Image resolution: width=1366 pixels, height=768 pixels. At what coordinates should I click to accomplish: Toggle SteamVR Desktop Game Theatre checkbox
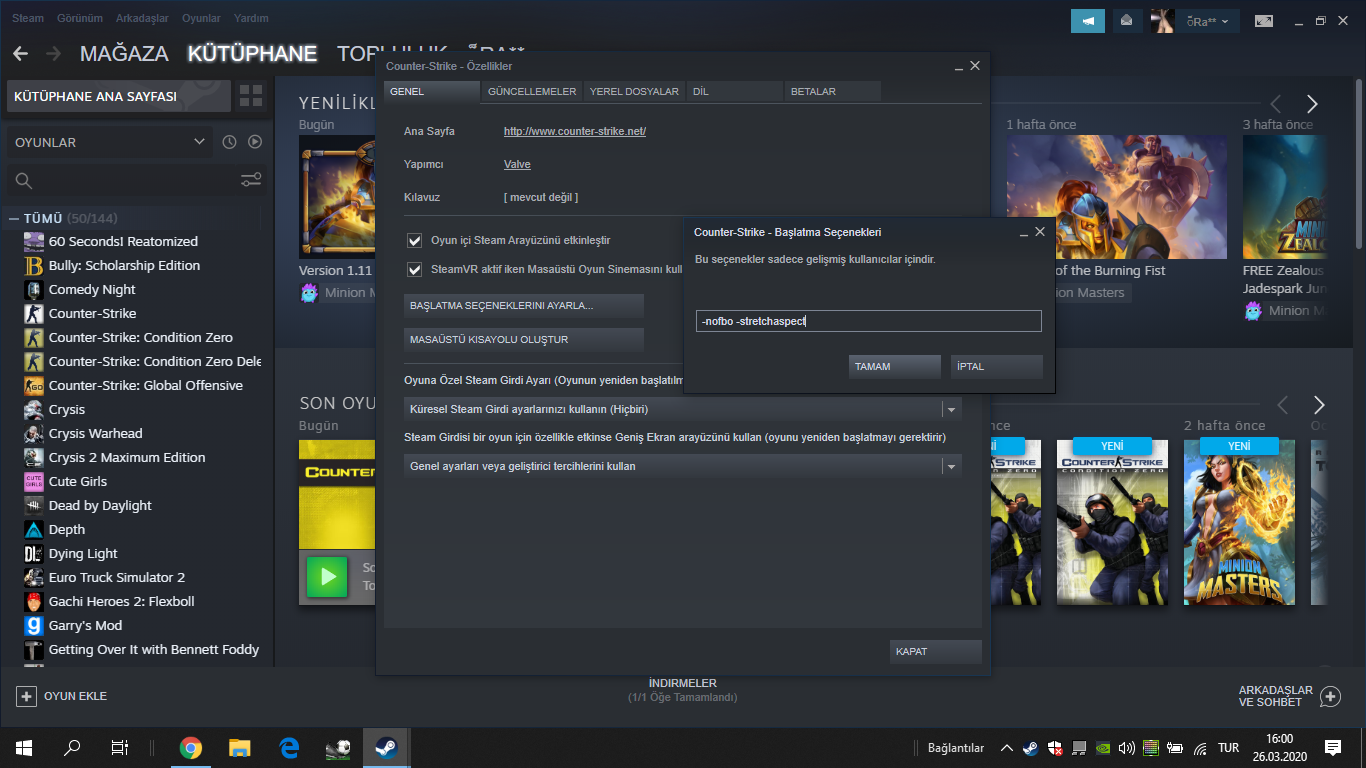[x=414, y=269]
